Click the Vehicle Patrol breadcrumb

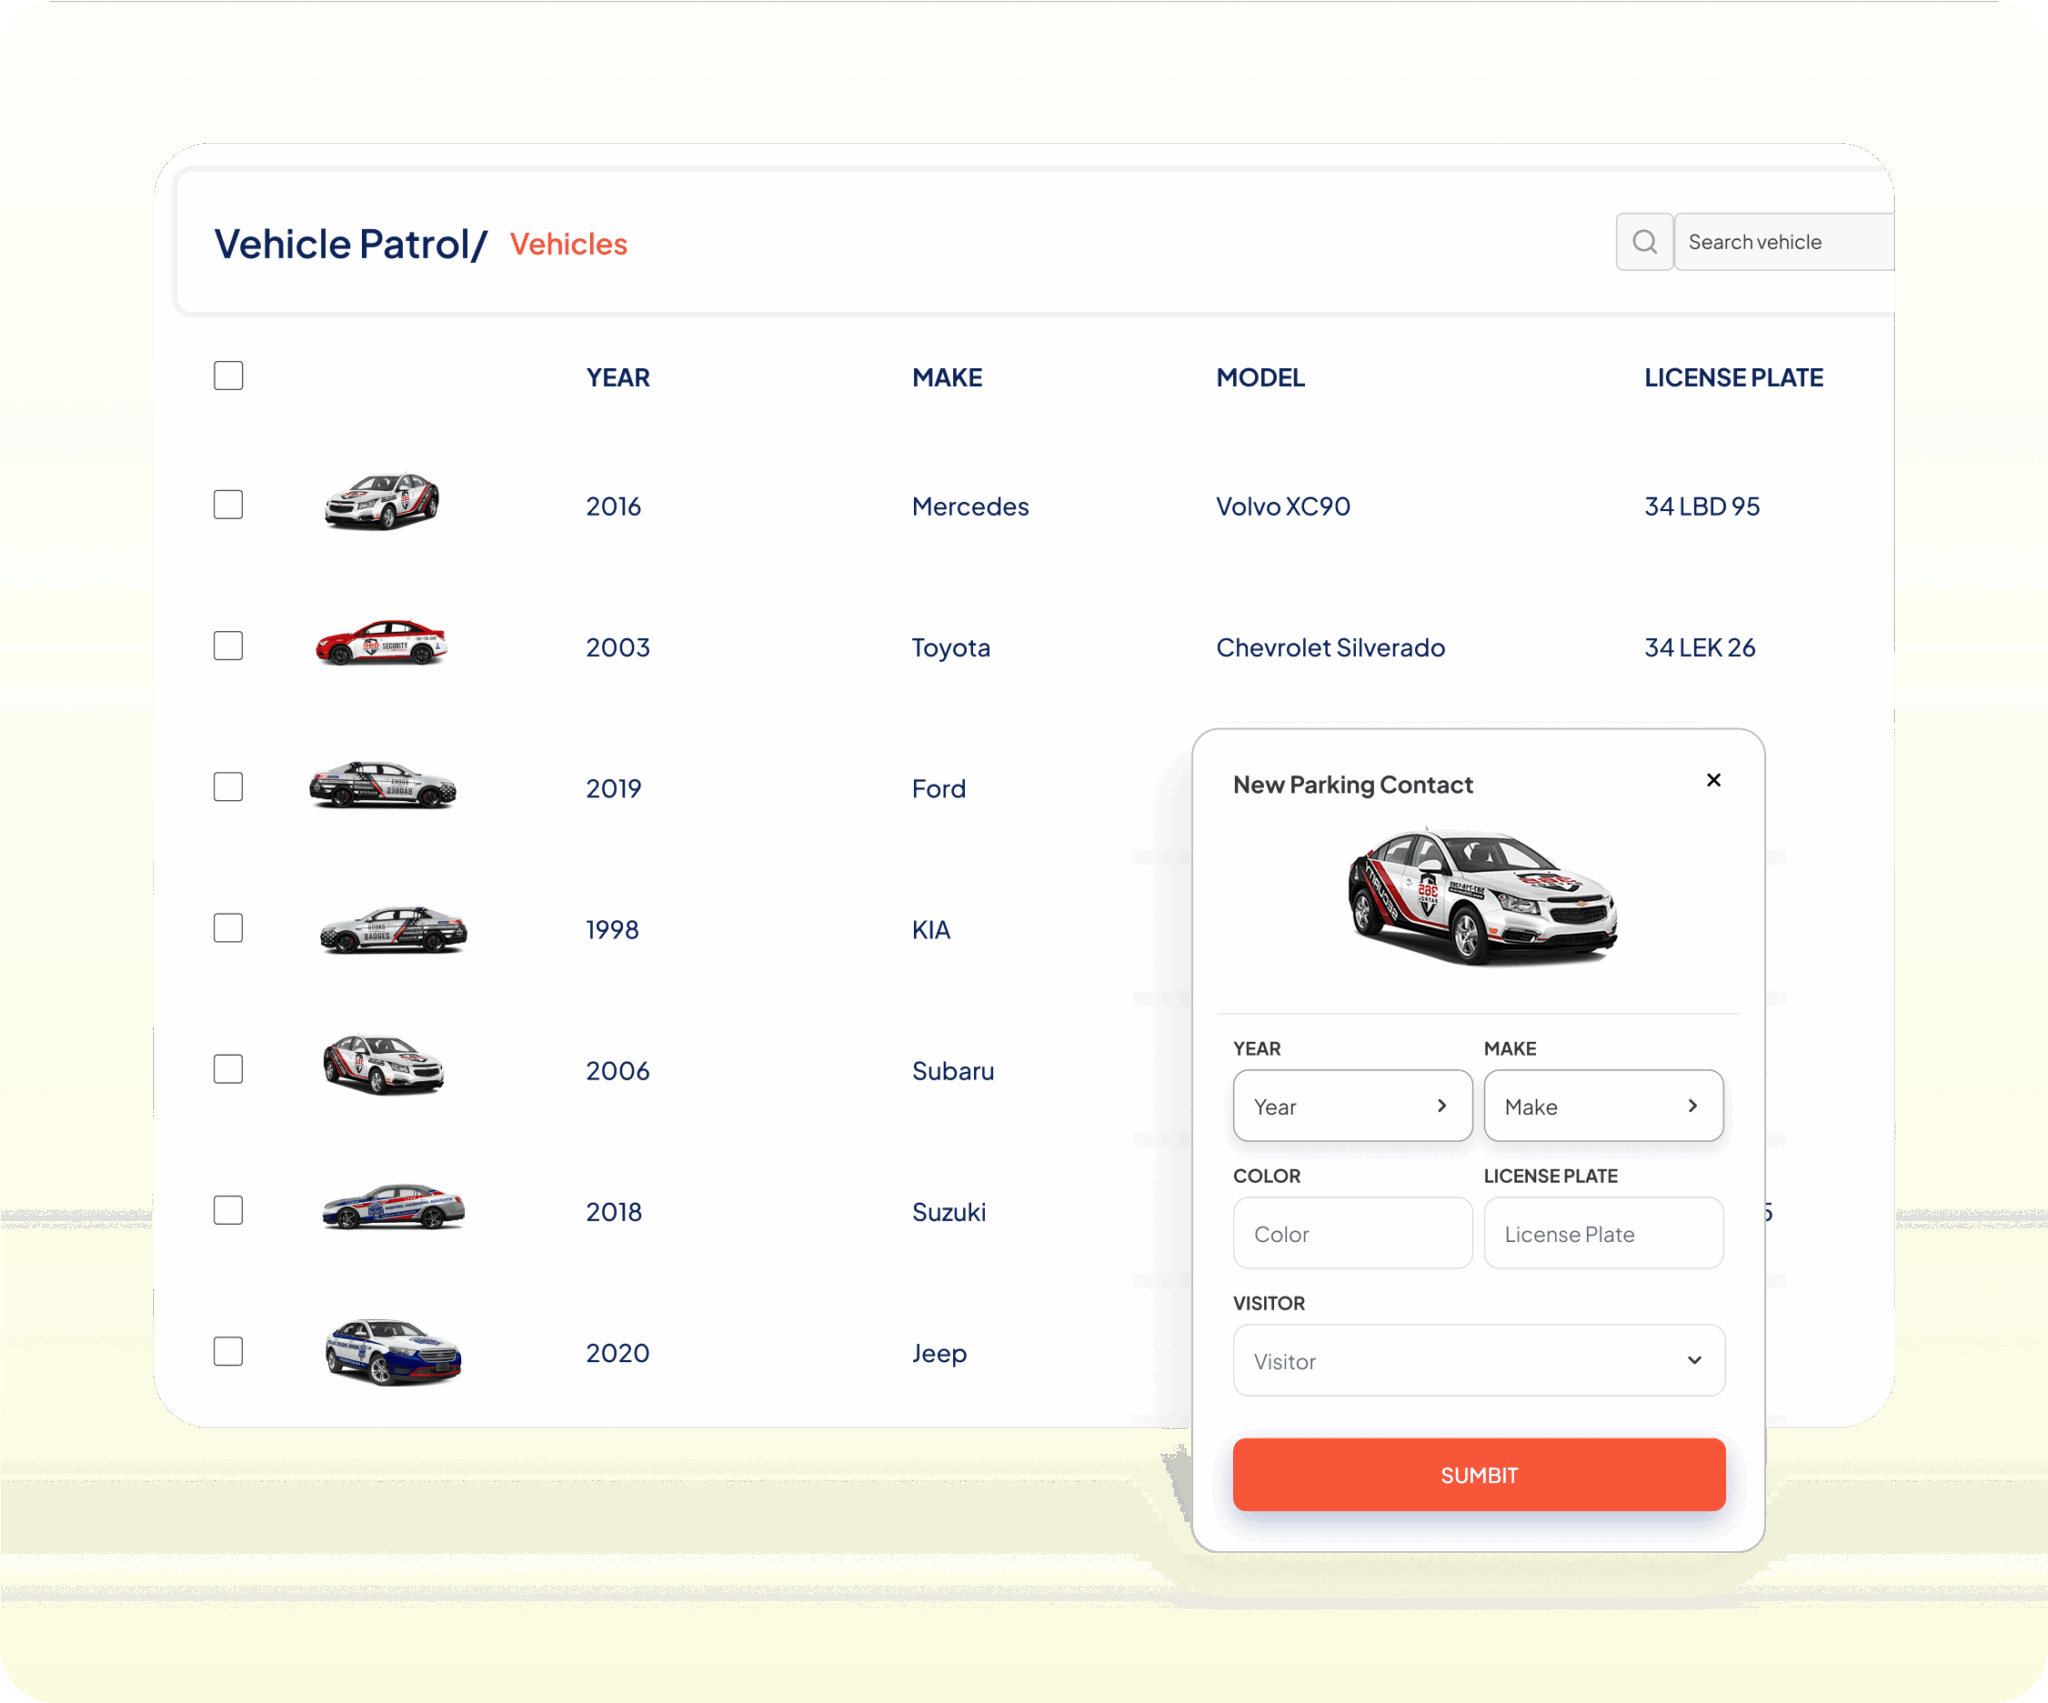[x=342, y=245]
